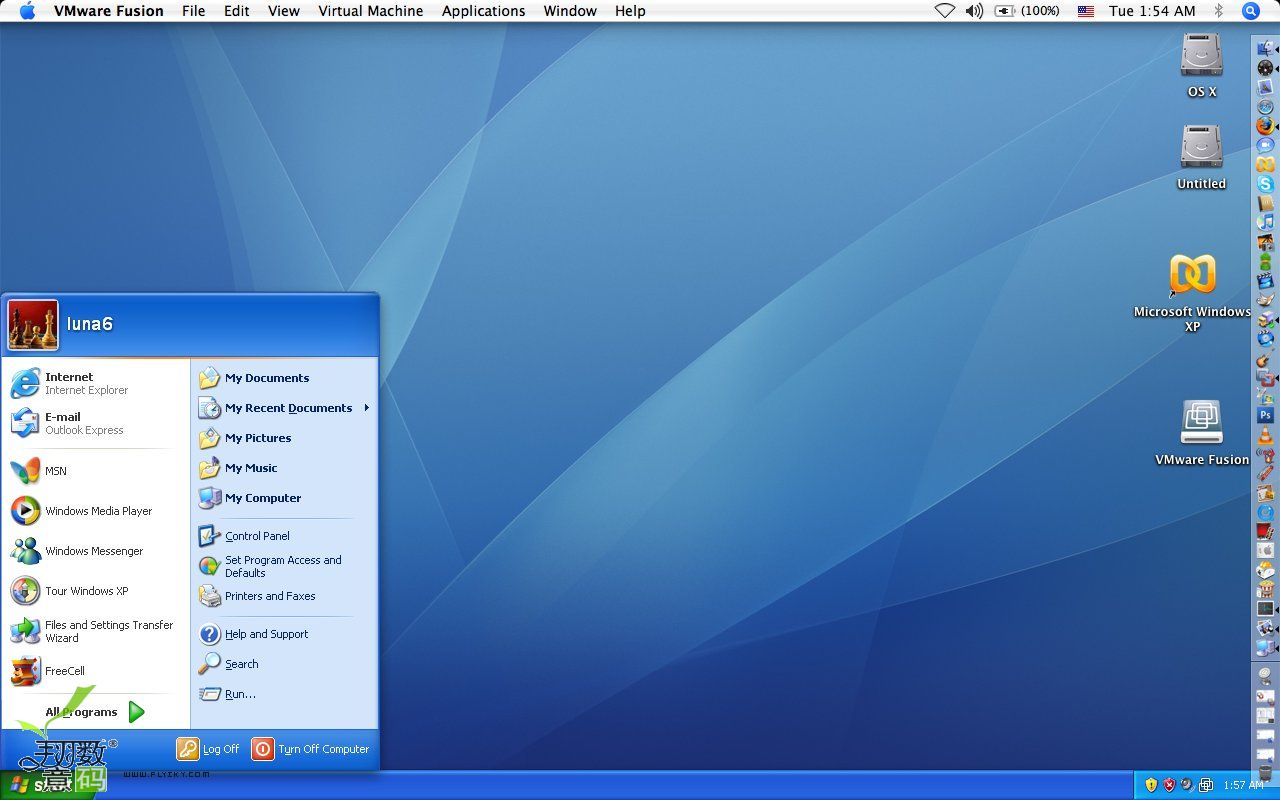Click the Windows taskbar clock 1:57 AM

click(x=1244, y=785)
